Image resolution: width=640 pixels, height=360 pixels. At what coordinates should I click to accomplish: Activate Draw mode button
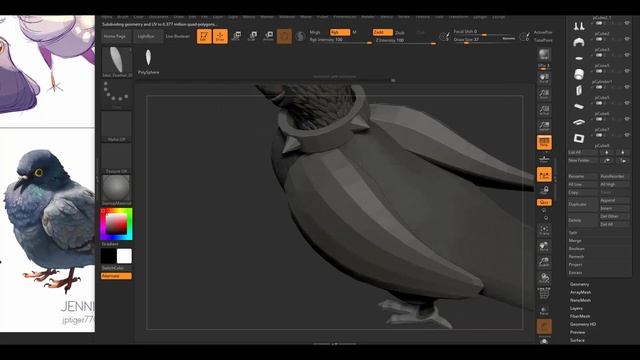coord(220,36)
